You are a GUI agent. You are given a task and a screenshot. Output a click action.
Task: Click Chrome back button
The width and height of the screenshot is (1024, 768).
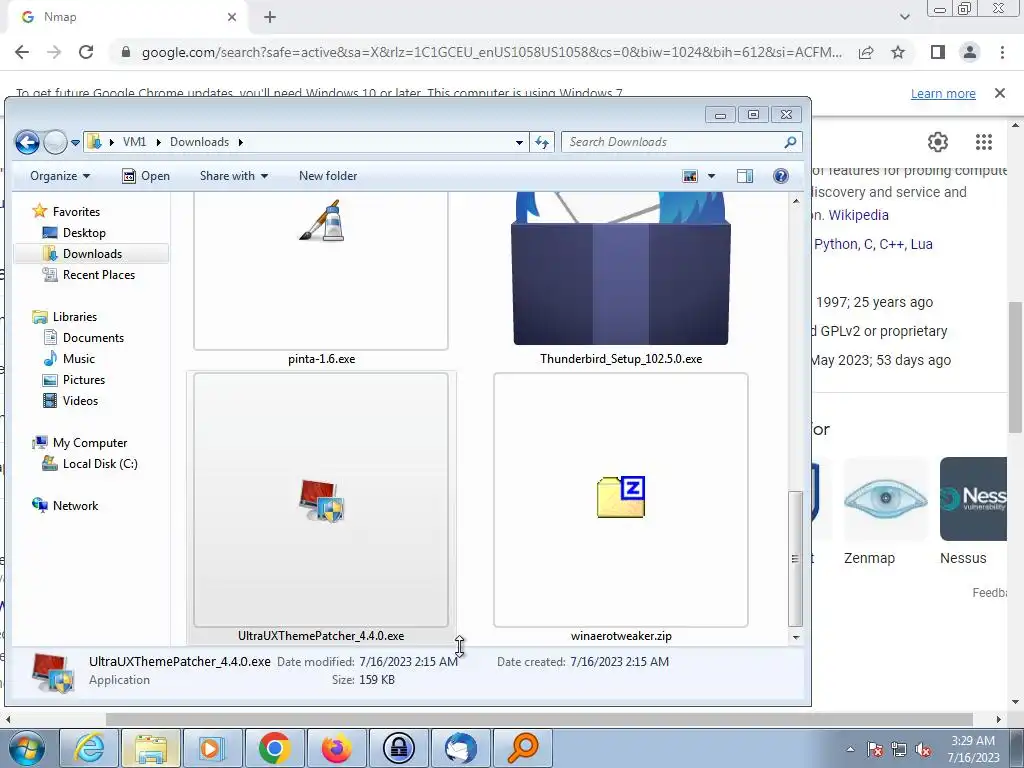[22, 52]
